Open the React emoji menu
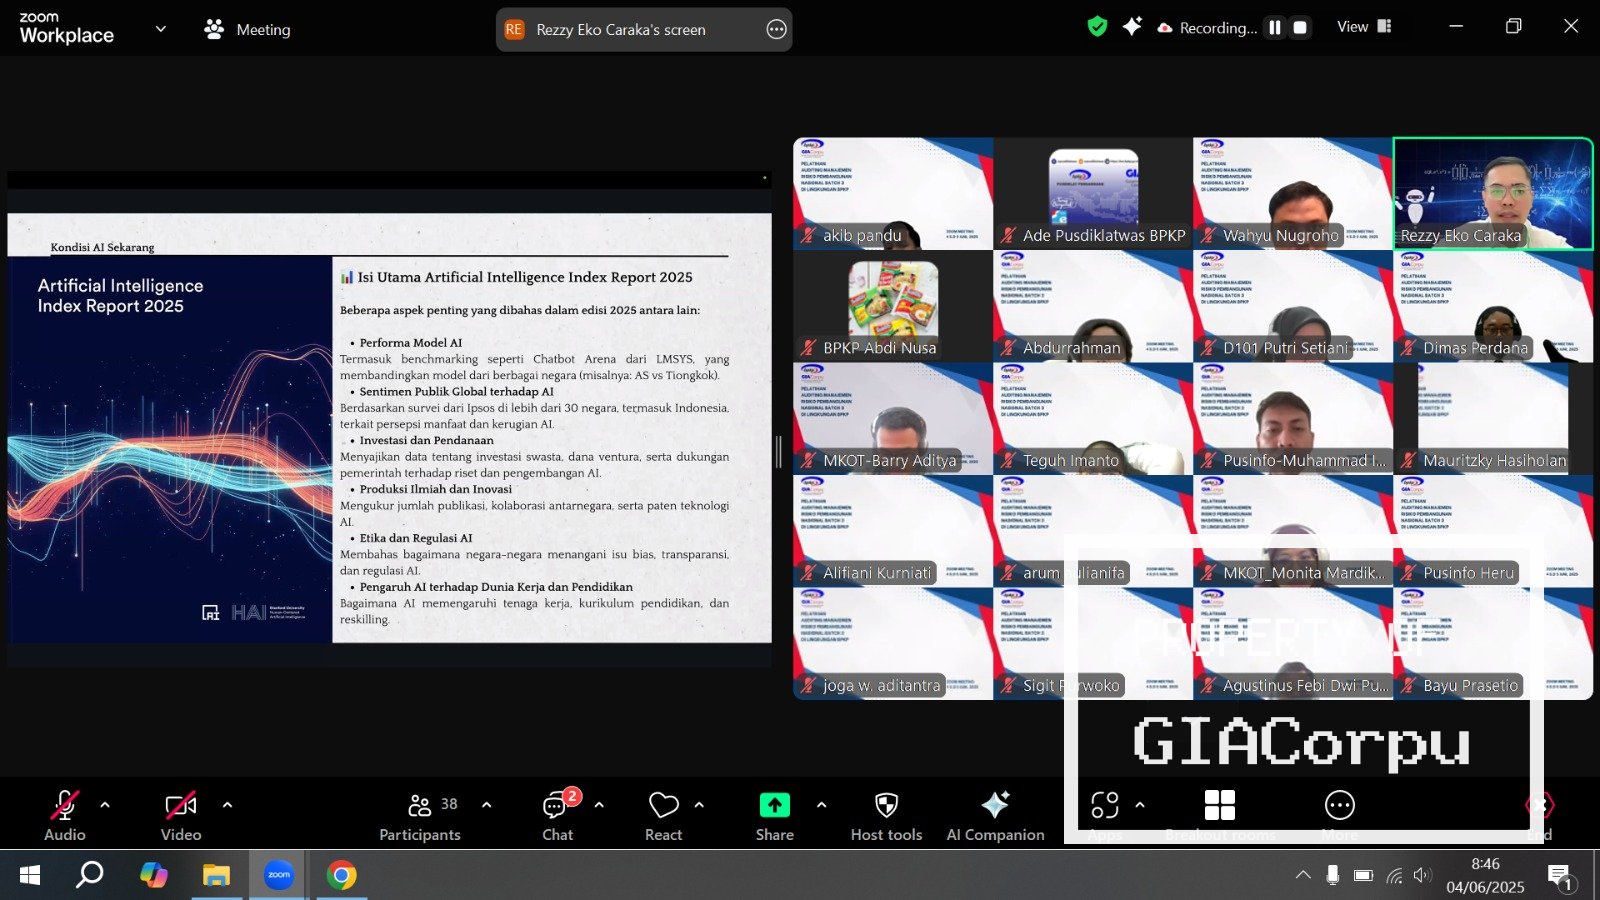The height and width of the screenshot is (900, 1600). click(x=663, y=815)
